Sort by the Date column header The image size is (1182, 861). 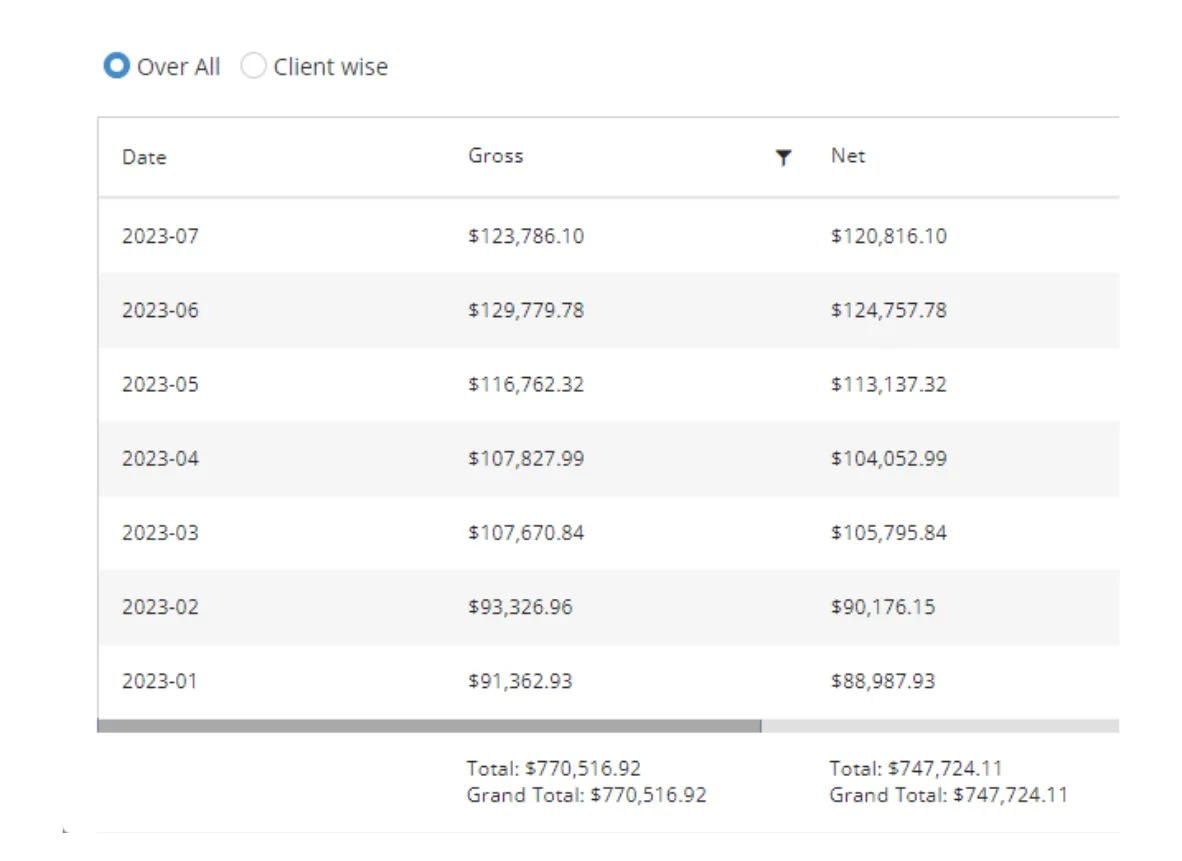click(x=144, y=157)
